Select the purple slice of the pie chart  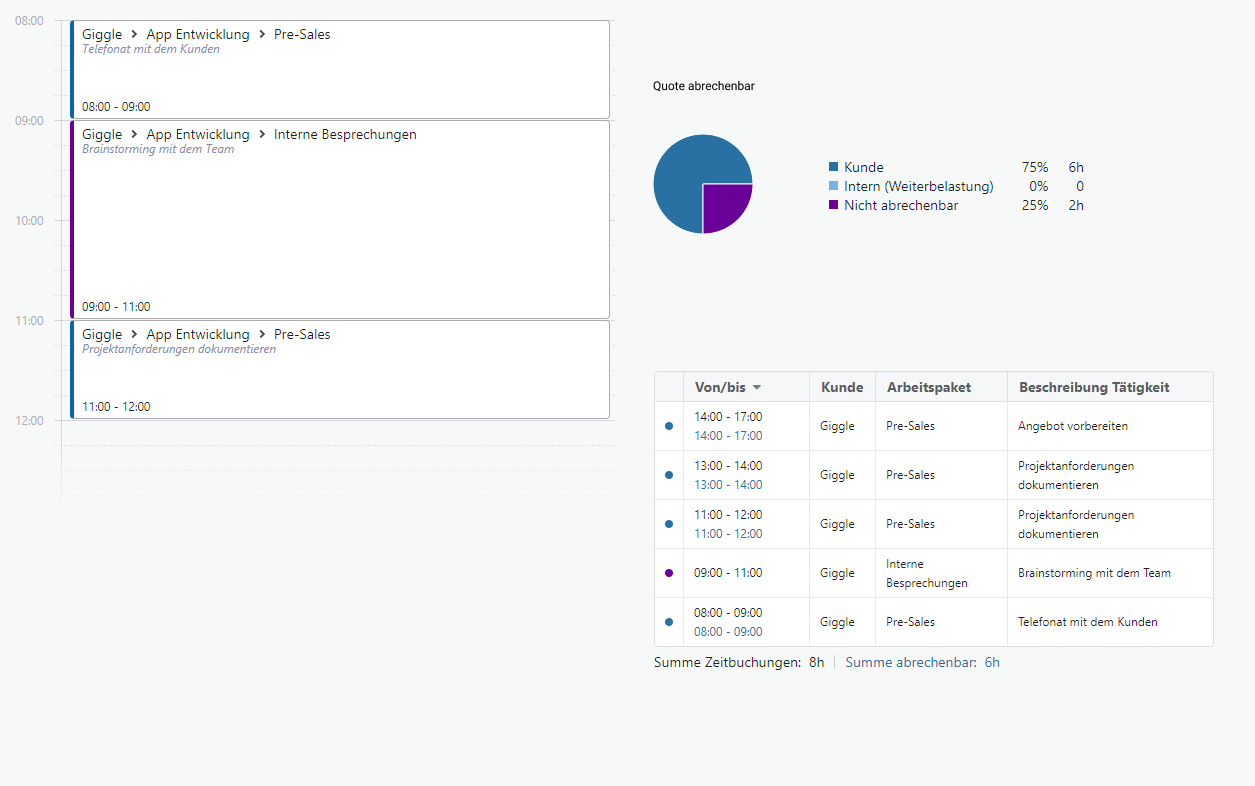[724, 205]
